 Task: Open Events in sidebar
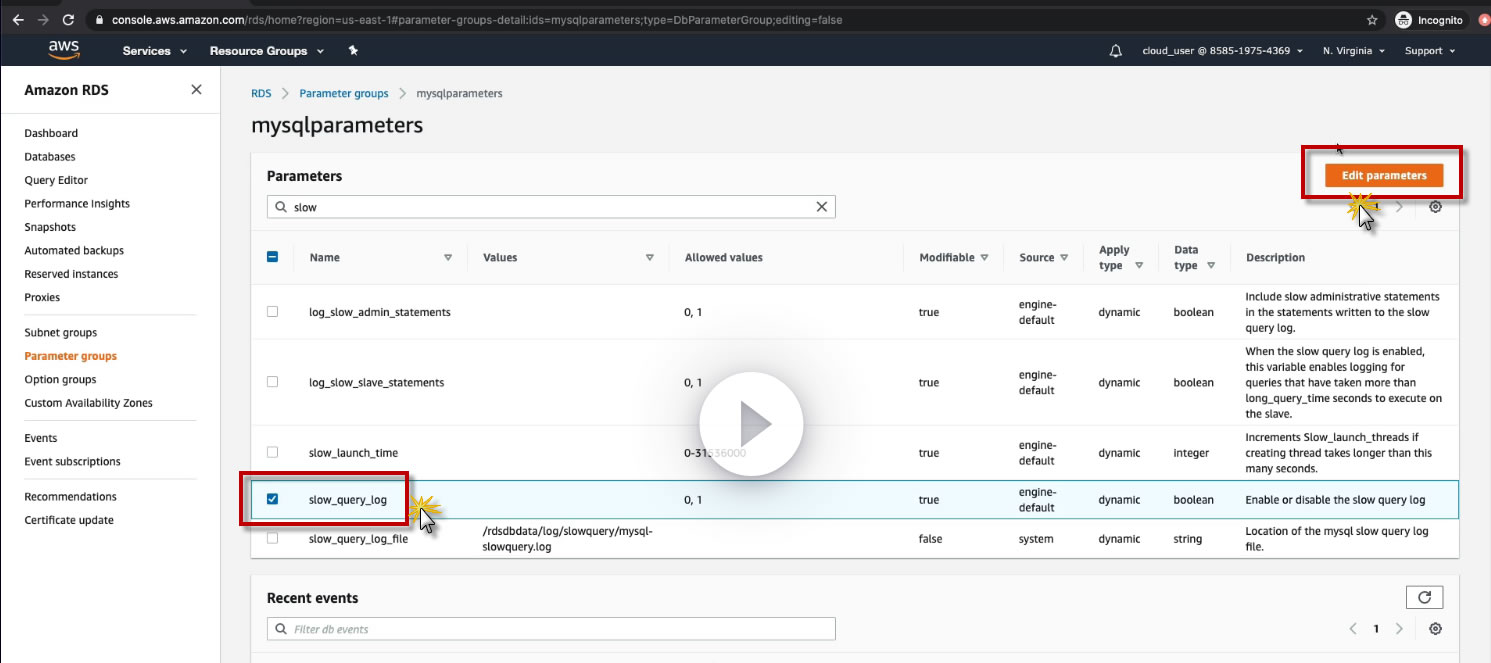(41, 438)
